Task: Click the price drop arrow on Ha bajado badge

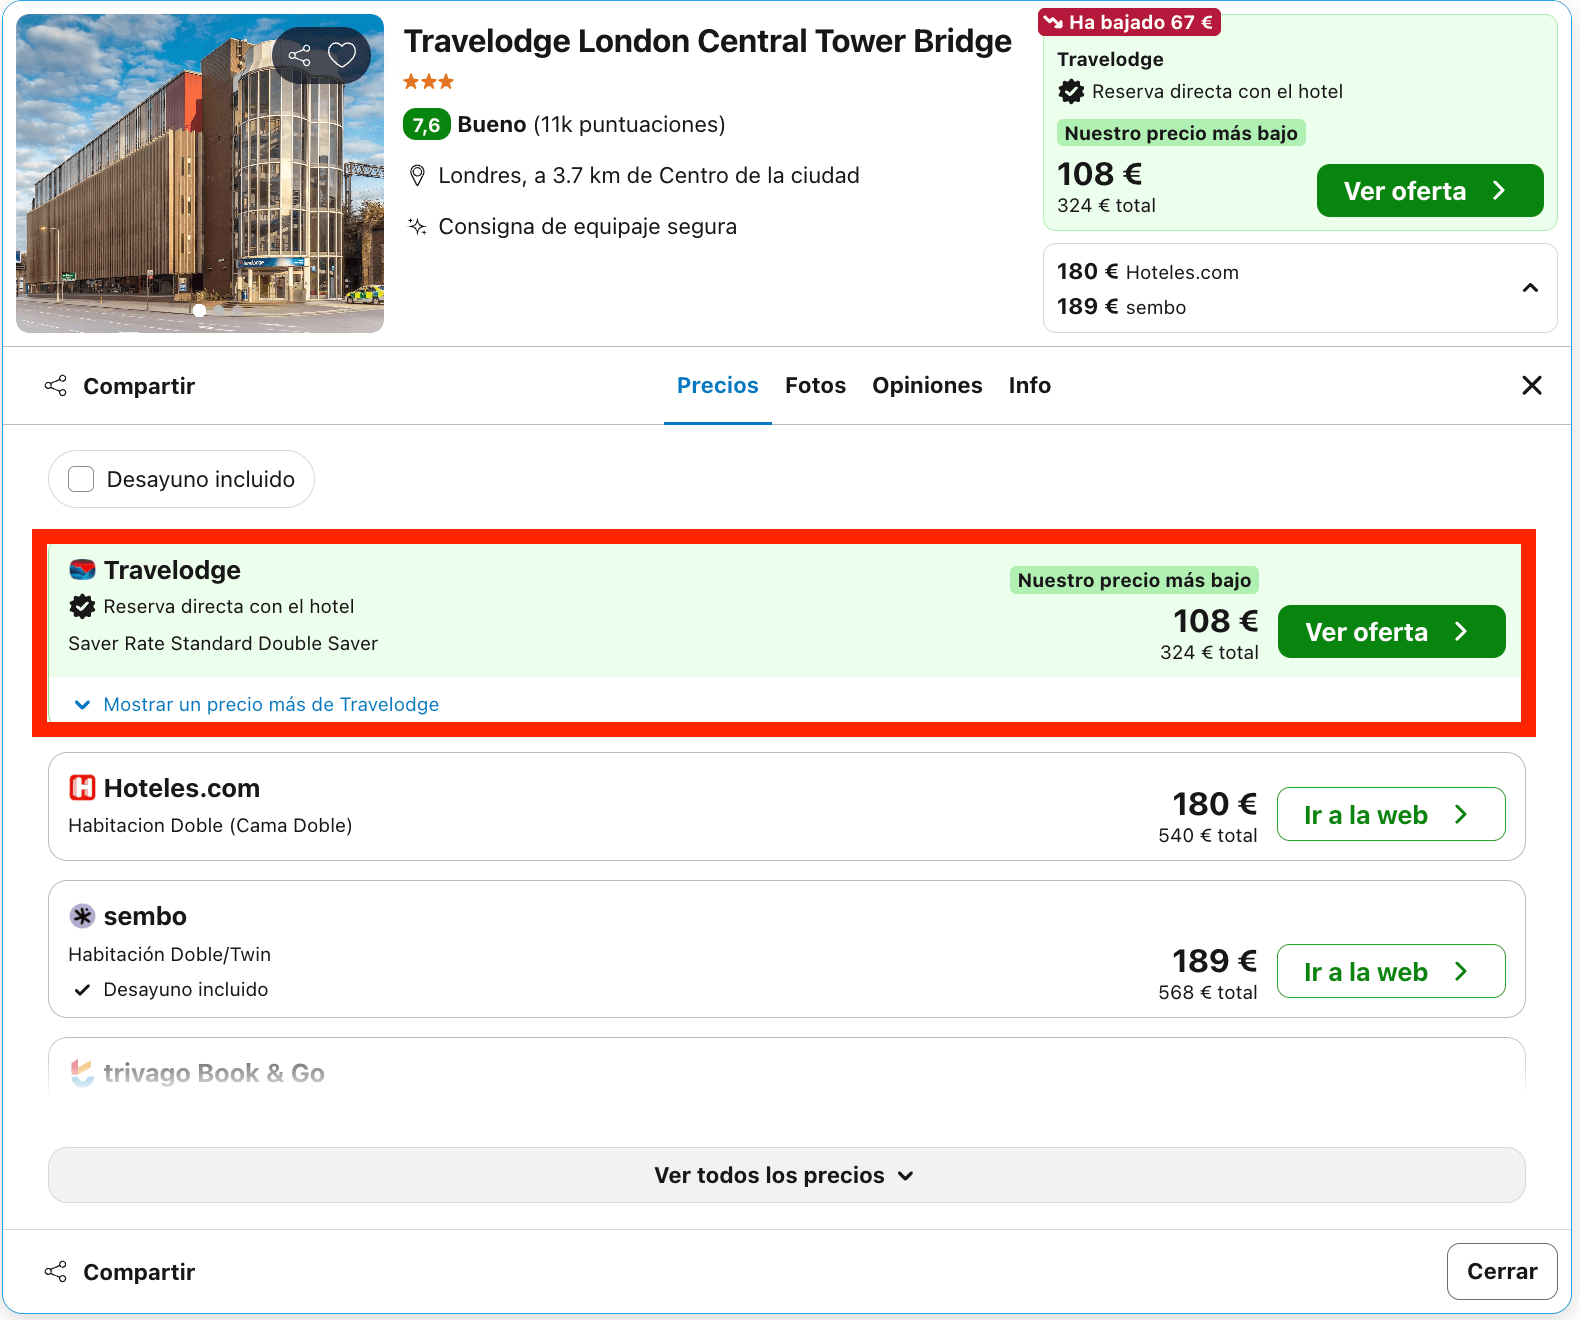Action: click(1053, 22)
